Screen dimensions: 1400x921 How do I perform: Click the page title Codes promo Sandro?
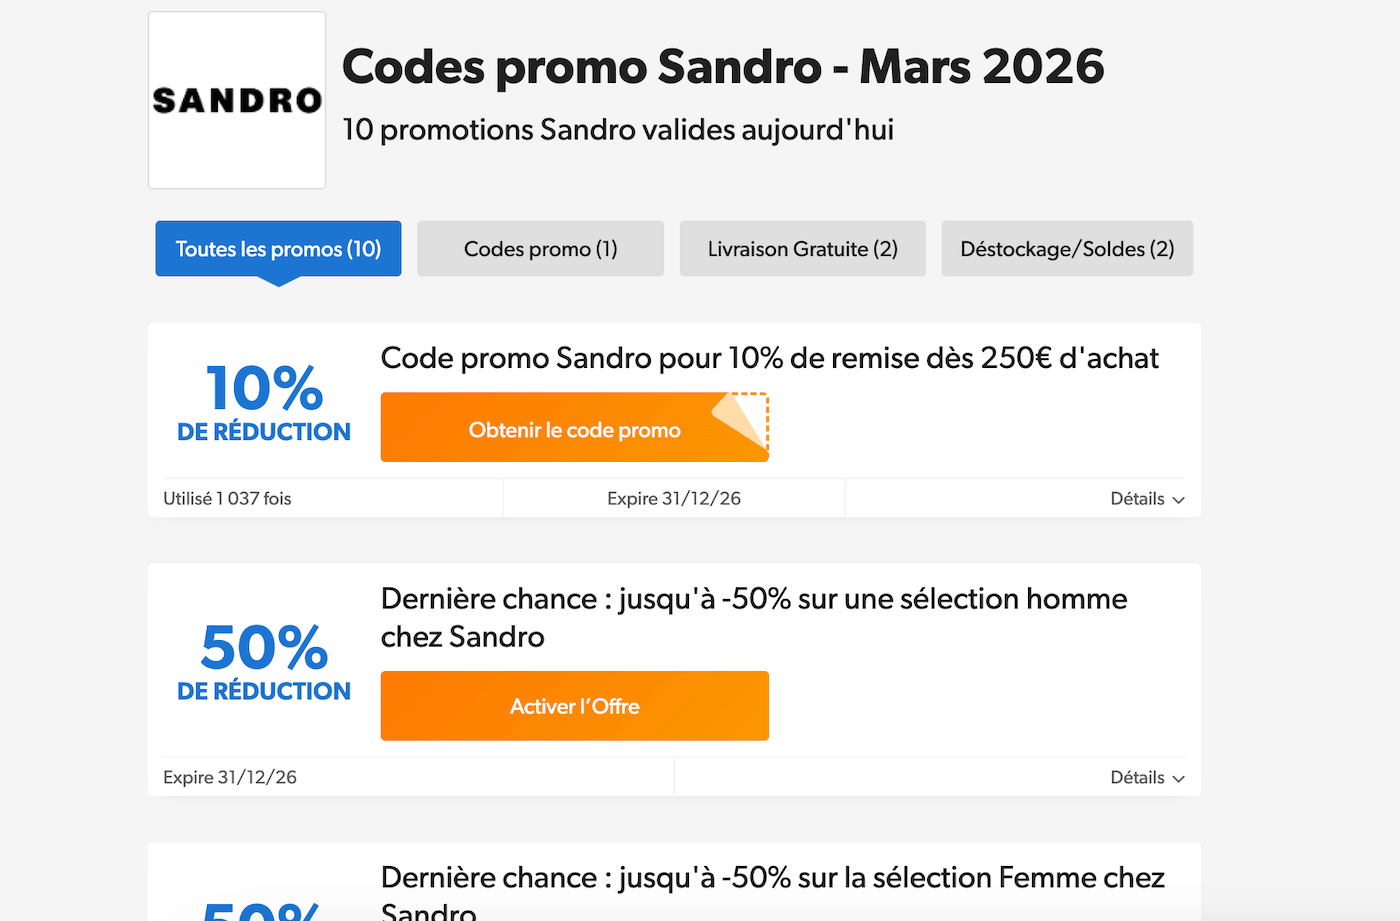(x=723, y=65)
